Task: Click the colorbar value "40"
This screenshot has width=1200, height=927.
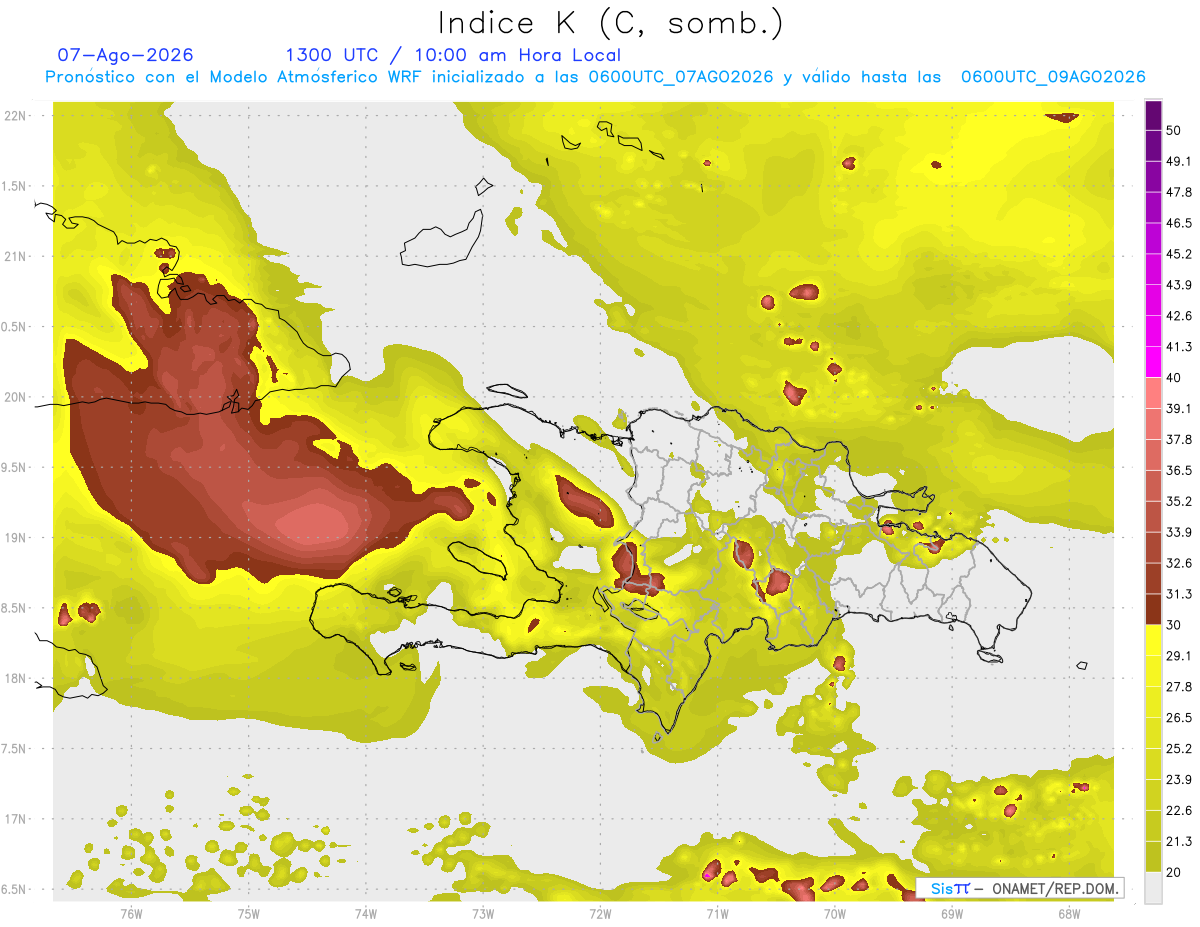Action: click(x=1175, y=378)
